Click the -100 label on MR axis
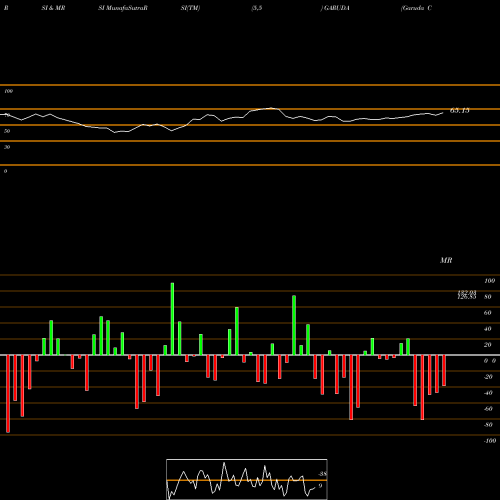The width and height of the screenshot is (500, 500). pyautogui.click(x=490, y=441)
